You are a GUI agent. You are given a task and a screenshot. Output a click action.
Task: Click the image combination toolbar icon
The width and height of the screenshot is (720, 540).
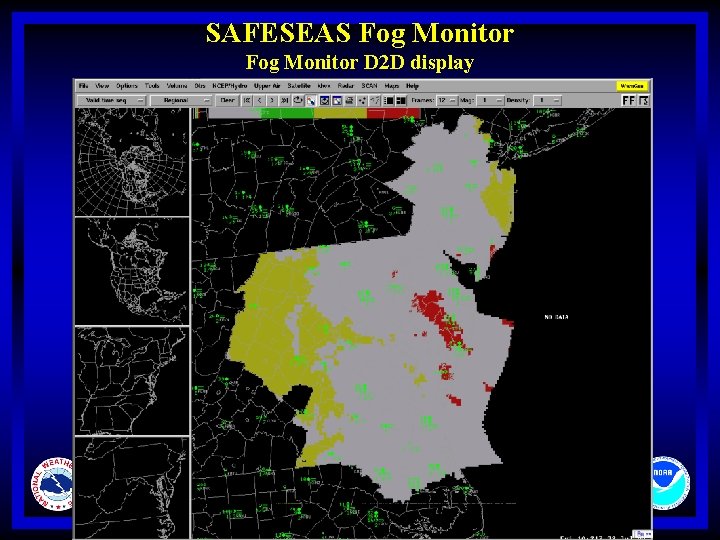click(x=311, y=100)
